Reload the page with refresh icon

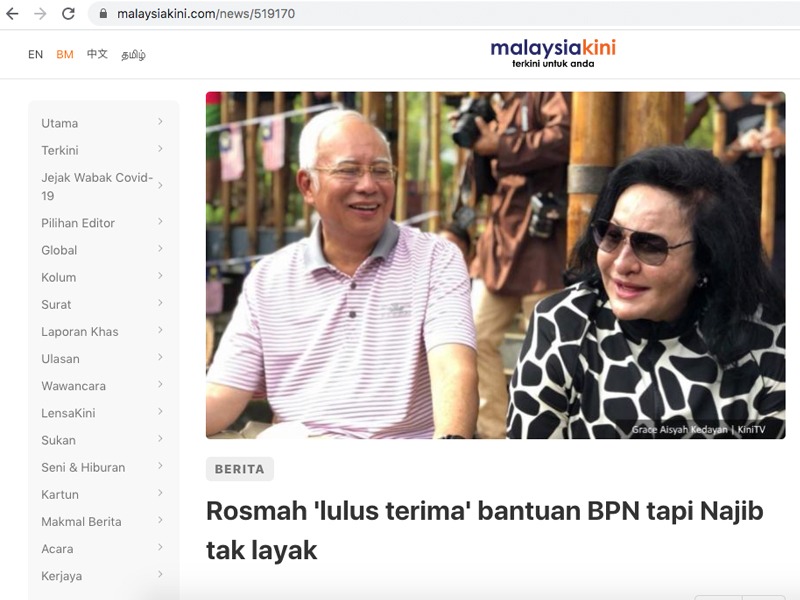(x=68, y=14)
